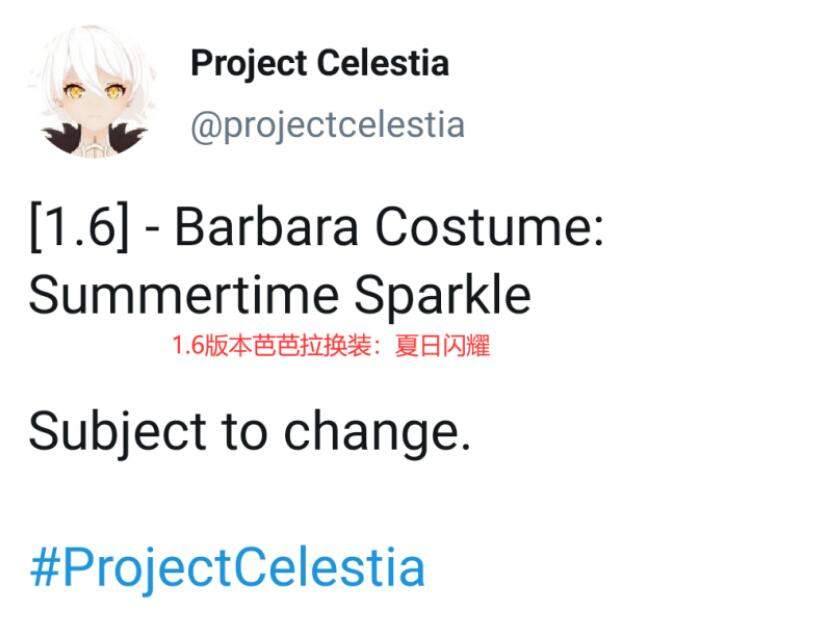Viewport: 818px width, 628px height.
Task: Click the word Sparkle
Action: point(442,296)
